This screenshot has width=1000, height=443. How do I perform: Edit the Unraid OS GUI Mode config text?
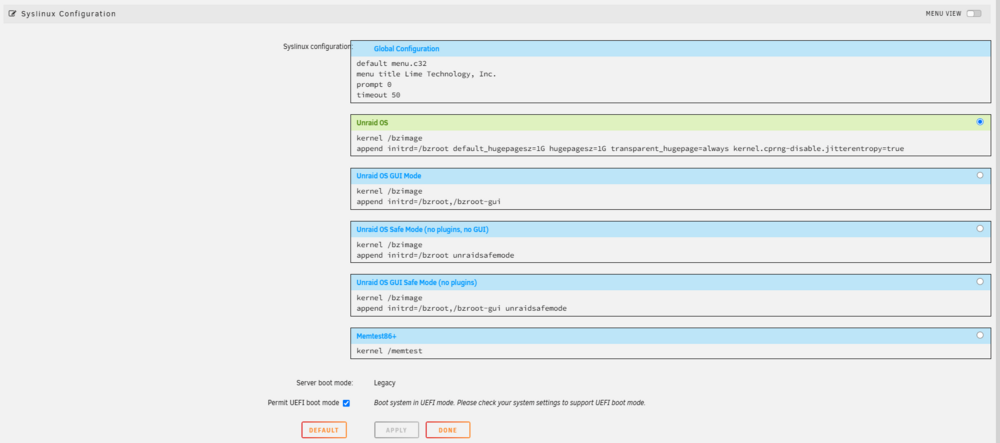[x=671, y=196]
